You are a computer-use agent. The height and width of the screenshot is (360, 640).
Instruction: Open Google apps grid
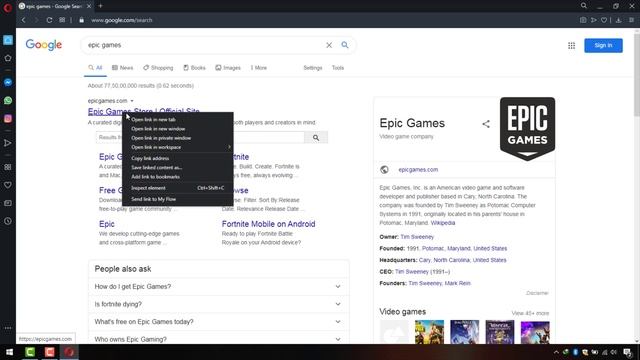coord(571,46)
